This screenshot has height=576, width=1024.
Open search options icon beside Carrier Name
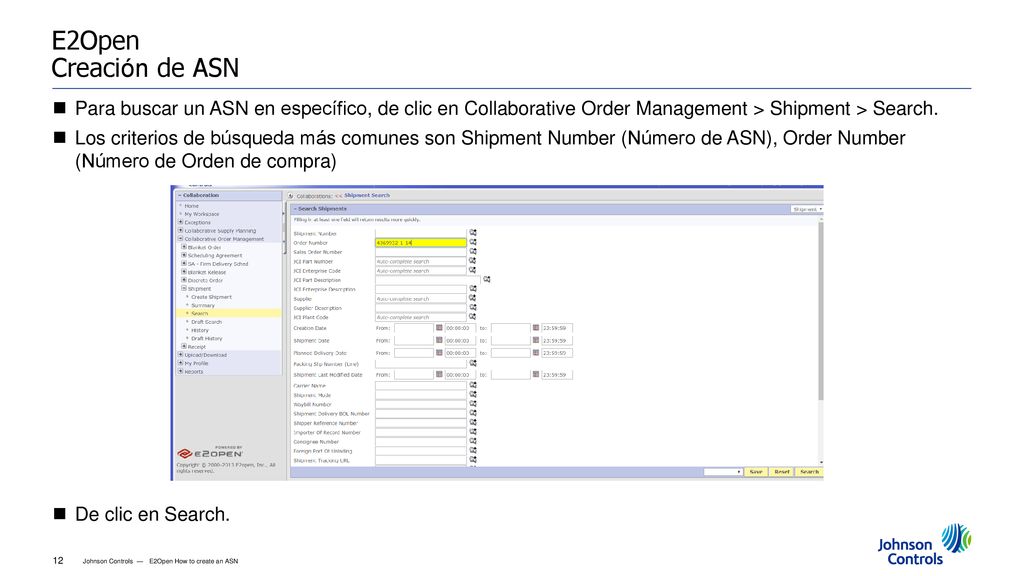tap(473, 385)
